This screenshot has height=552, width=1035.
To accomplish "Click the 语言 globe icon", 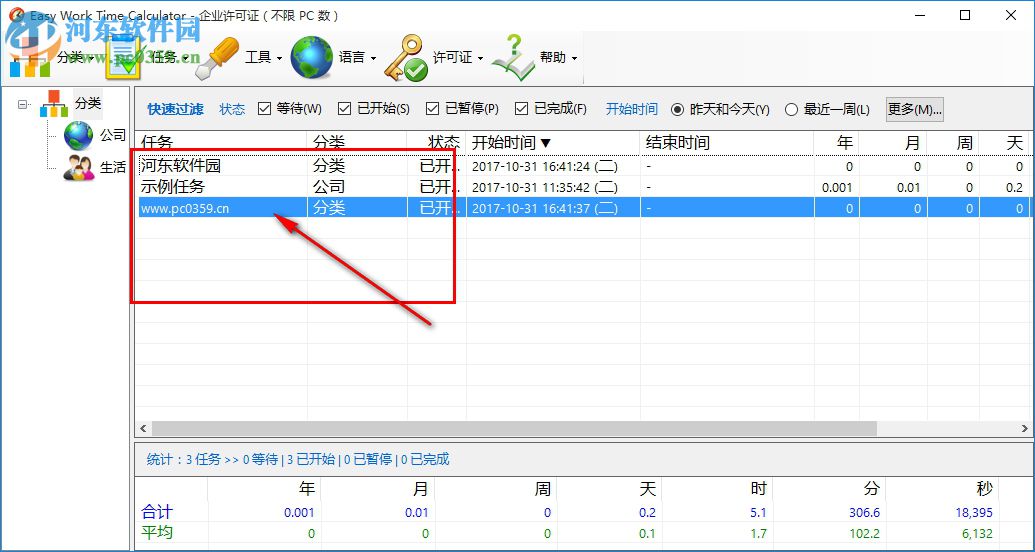I will pyautogui.click(x=312, y=58).
